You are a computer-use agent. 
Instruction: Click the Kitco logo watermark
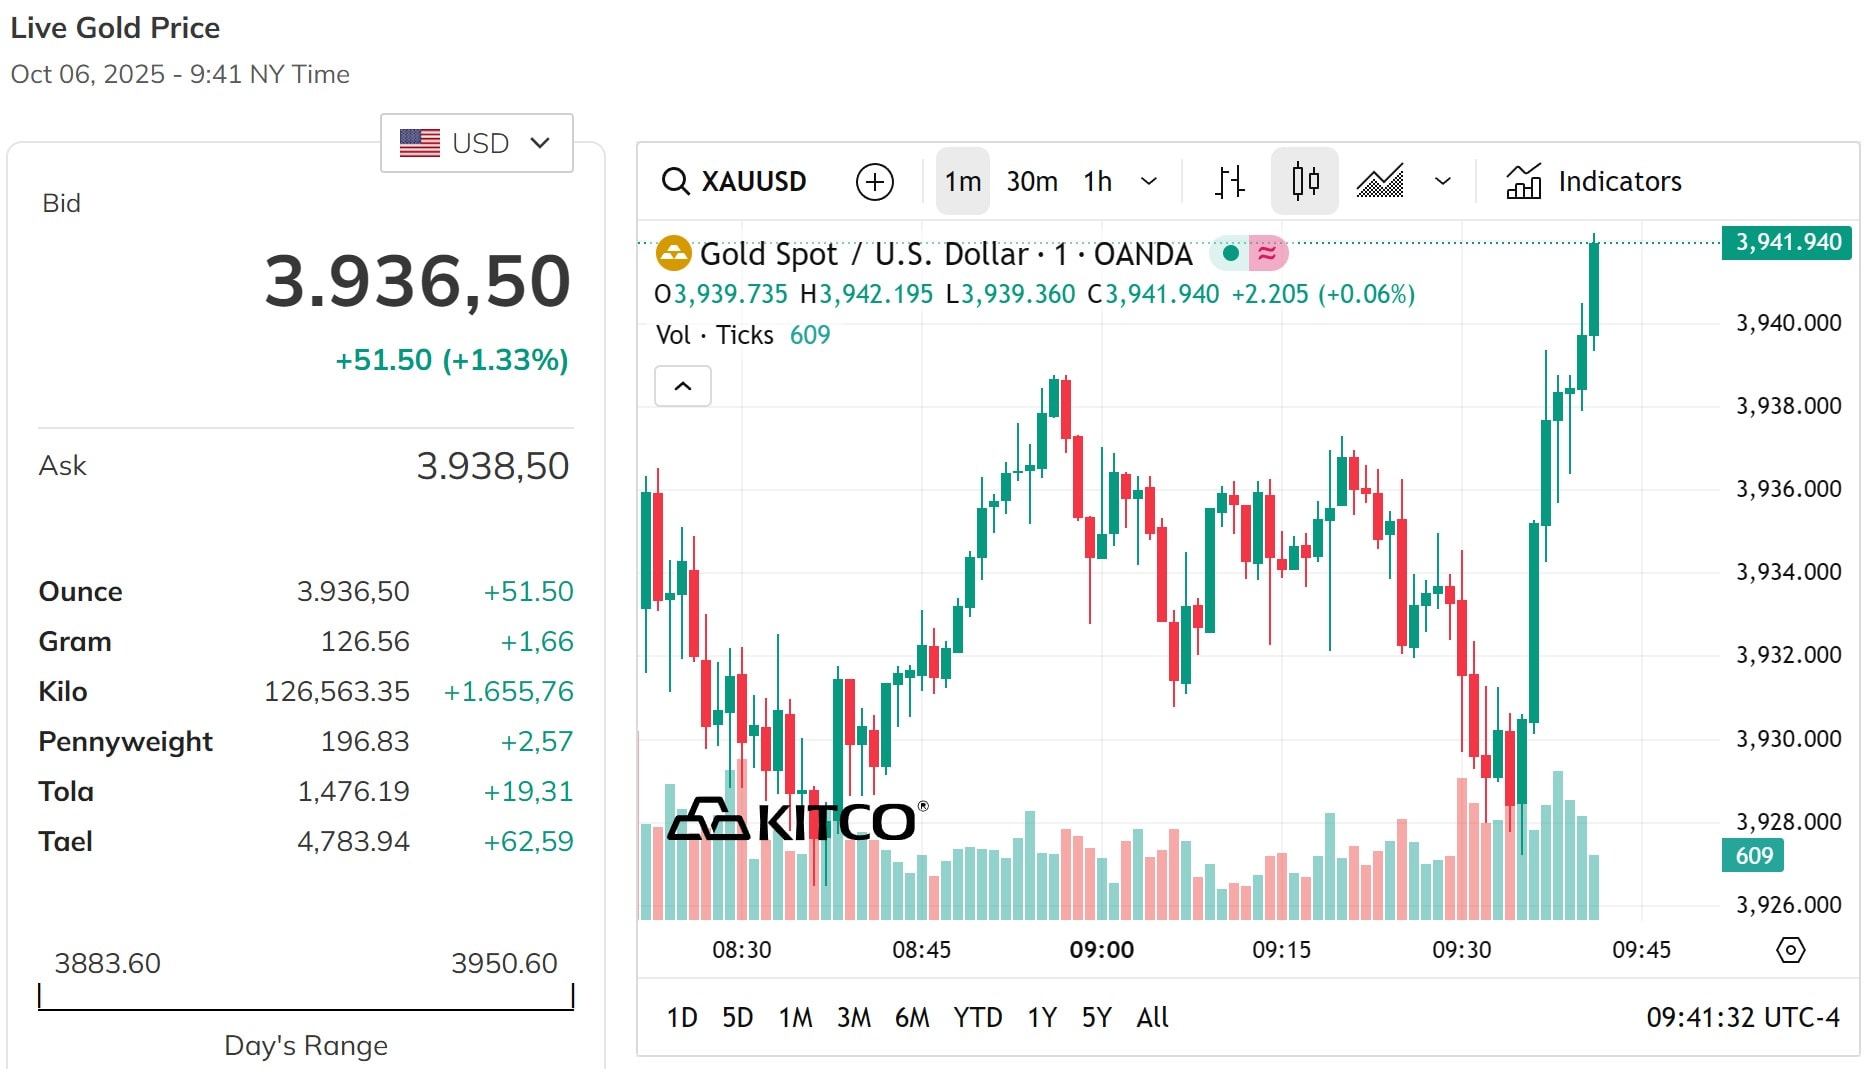[x=797, y=820]
